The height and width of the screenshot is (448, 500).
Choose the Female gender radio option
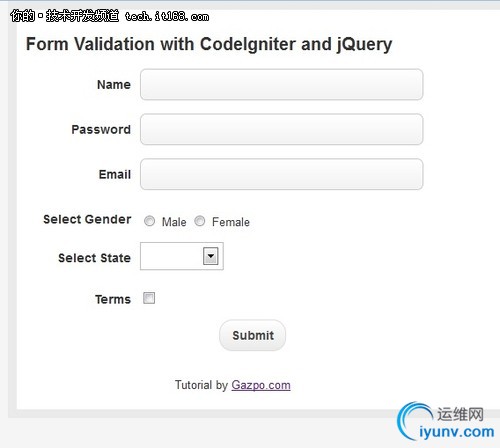(200, 221)
